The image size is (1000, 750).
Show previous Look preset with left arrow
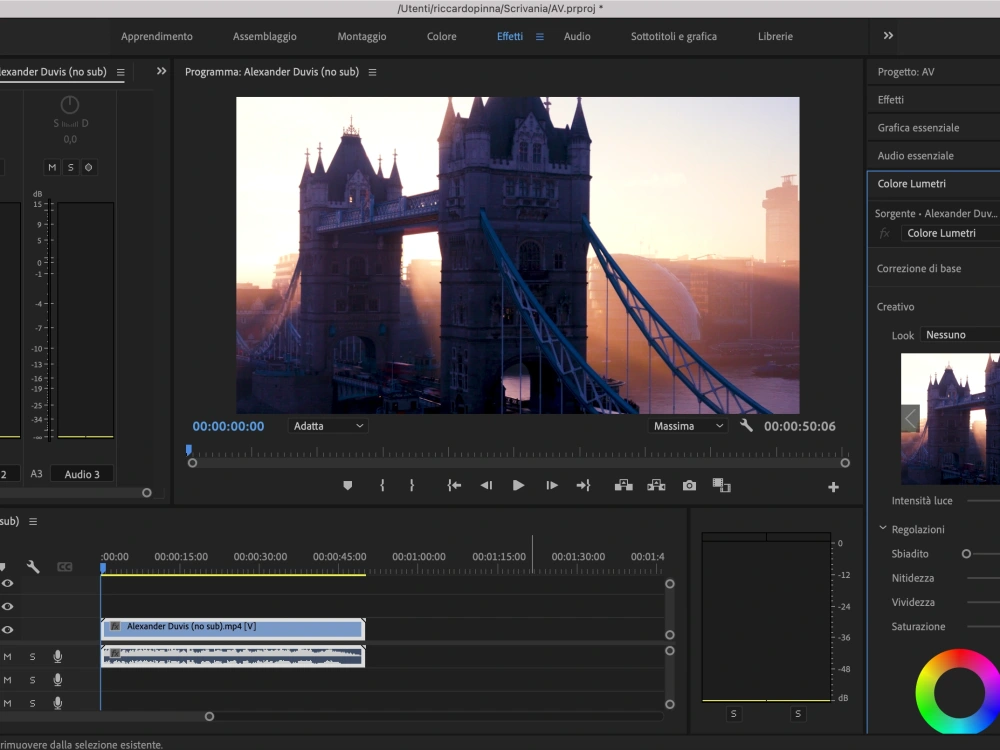[910, 419]
